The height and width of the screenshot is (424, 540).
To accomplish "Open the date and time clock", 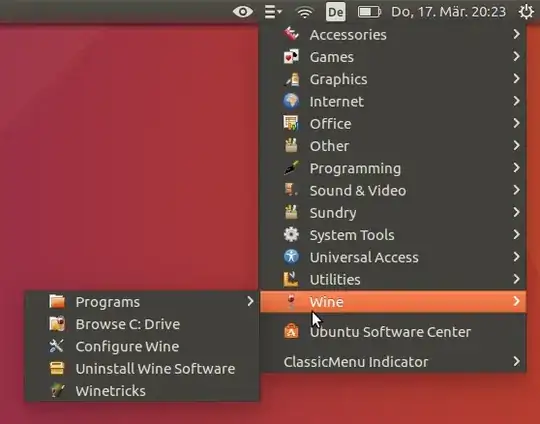I will (x=449, y=12).
